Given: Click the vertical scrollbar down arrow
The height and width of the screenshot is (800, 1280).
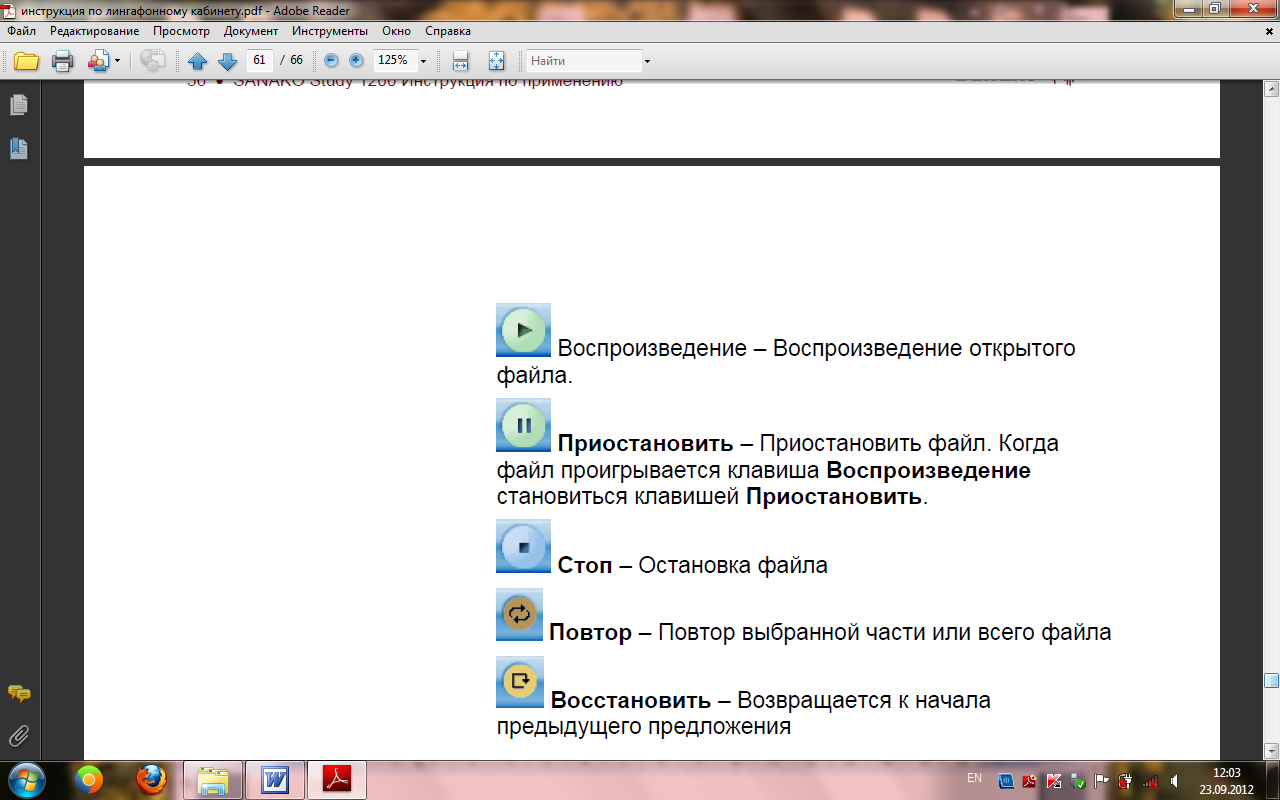Looking at the screenshot, I should (x=1271, y=750).
